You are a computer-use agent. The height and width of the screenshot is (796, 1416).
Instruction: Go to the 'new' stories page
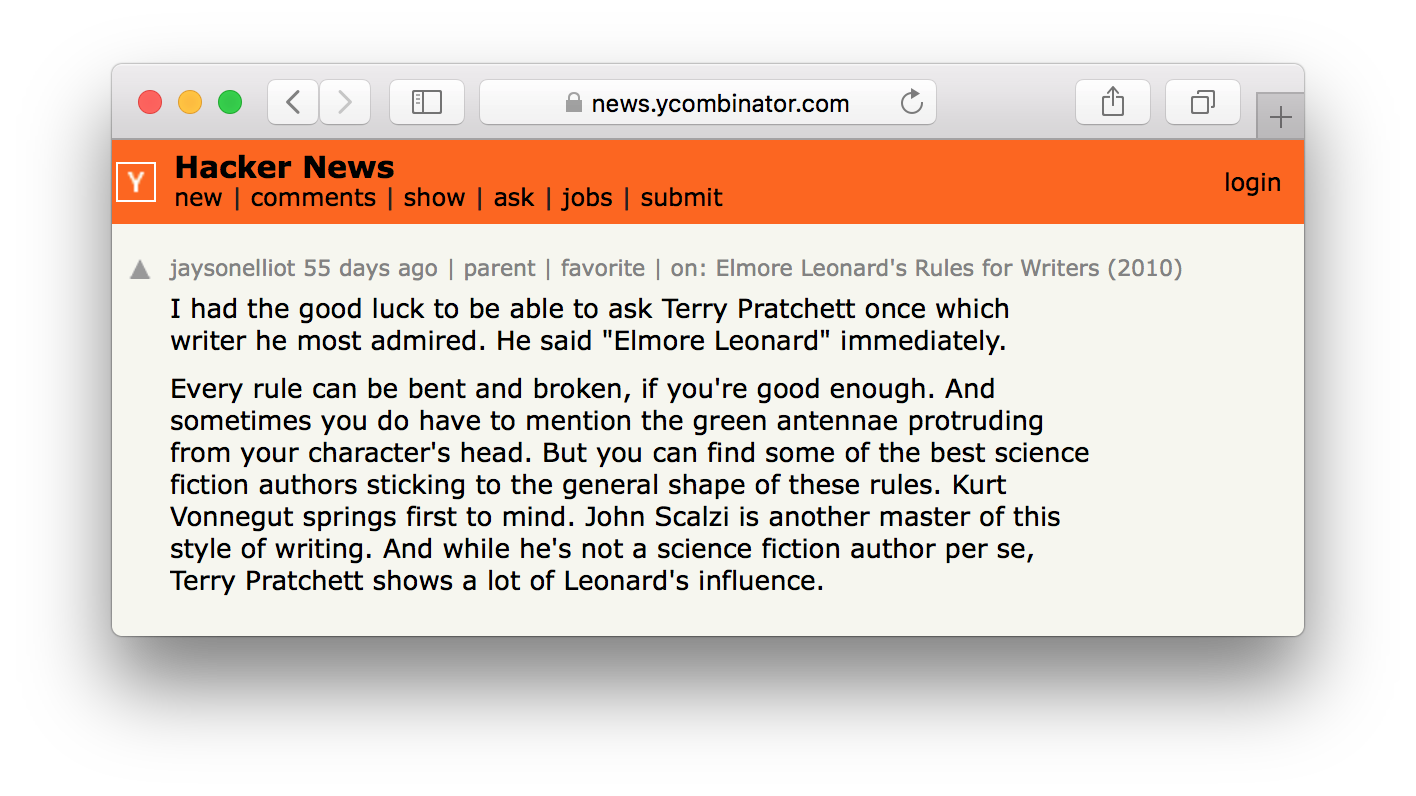click(198, 198)
